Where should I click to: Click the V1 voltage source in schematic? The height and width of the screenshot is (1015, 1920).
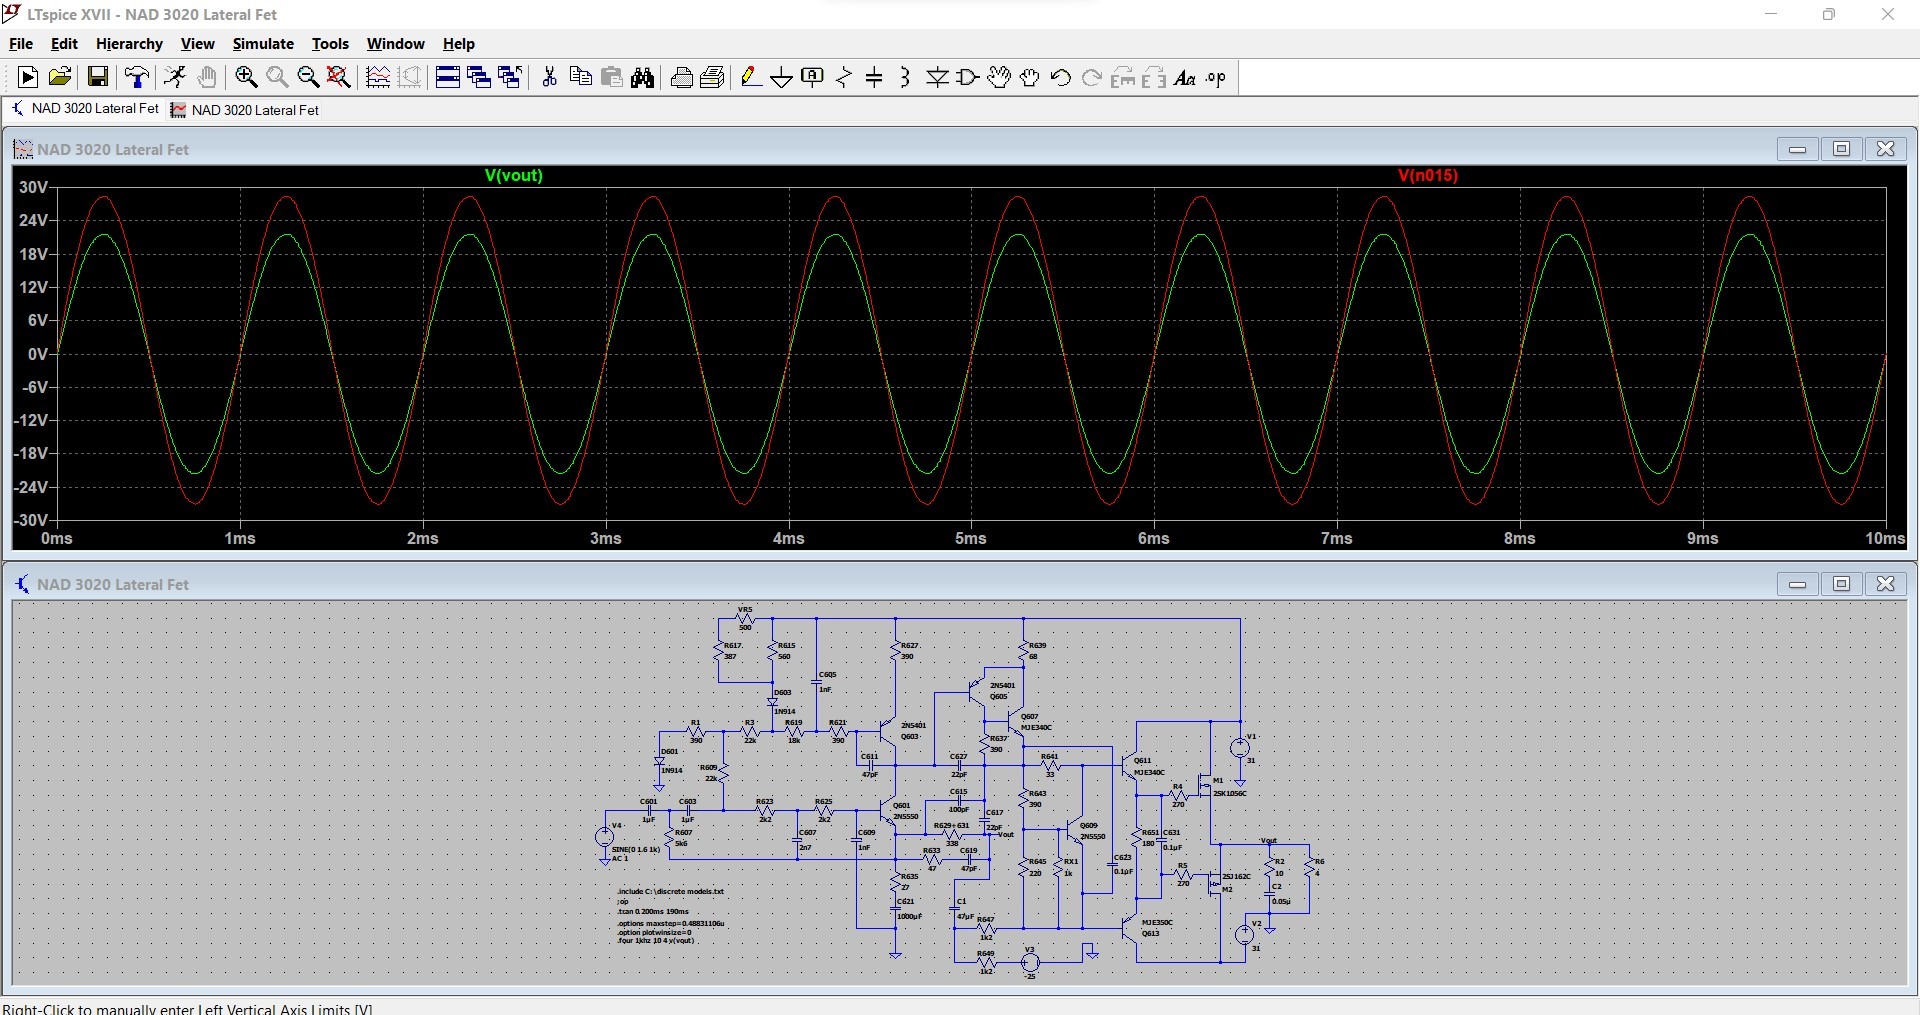click(x=1240, y=747)
